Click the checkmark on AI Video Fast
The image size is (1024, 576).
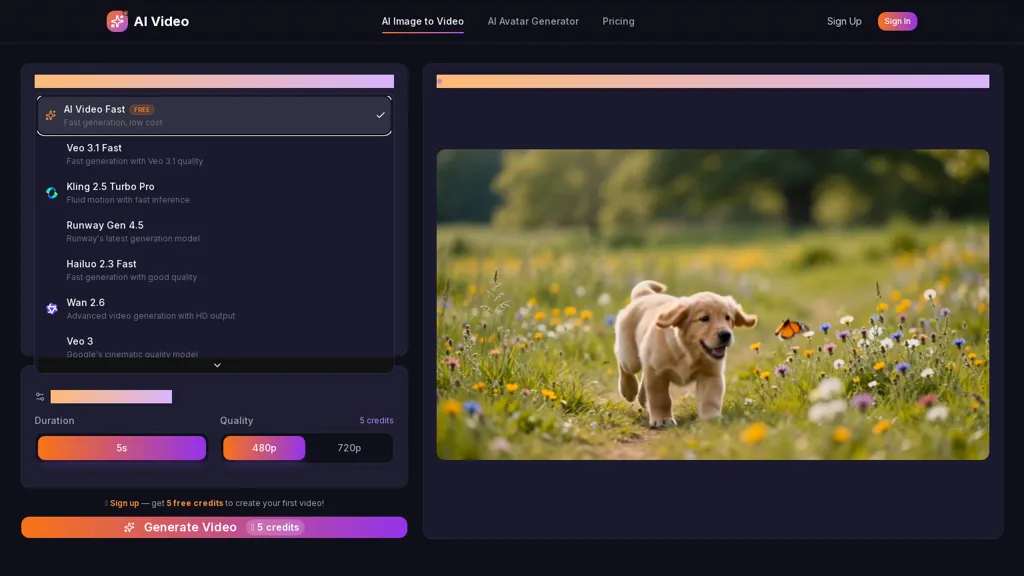click(x=380, y=116)
